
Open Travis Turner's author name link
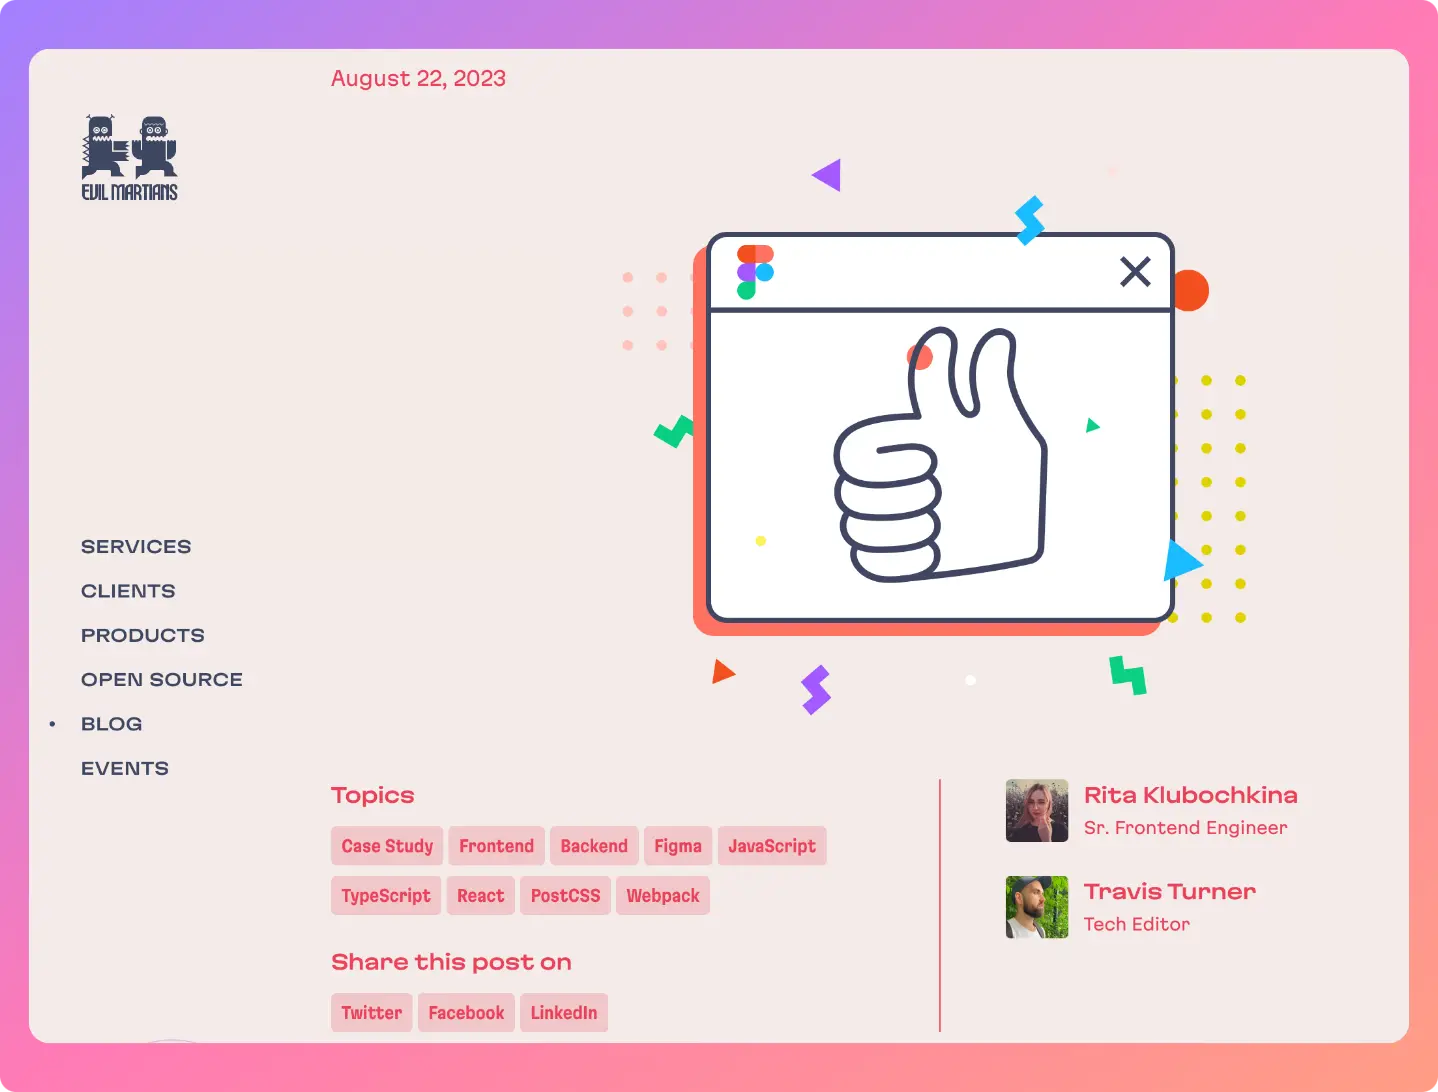pos(1169,891)
